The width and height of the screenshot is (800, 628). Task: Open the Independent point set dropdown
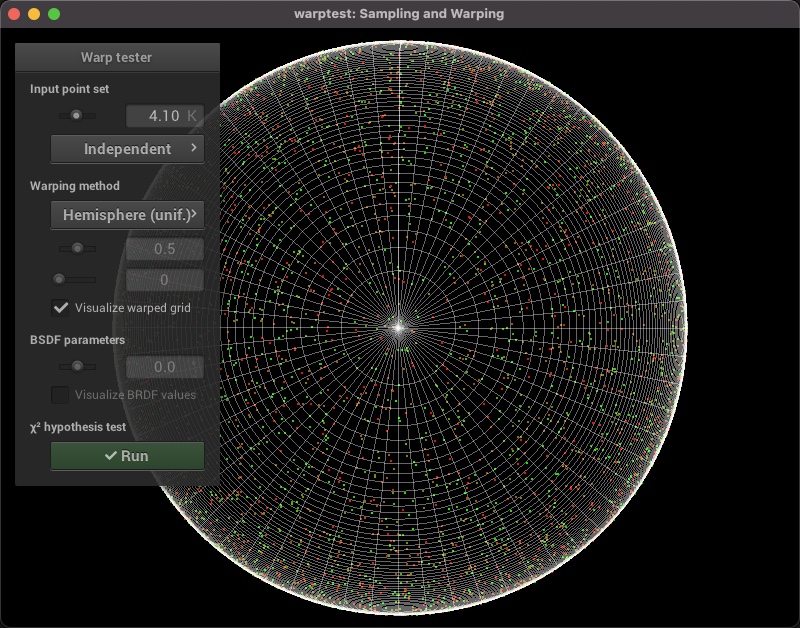tap(127, 149)
